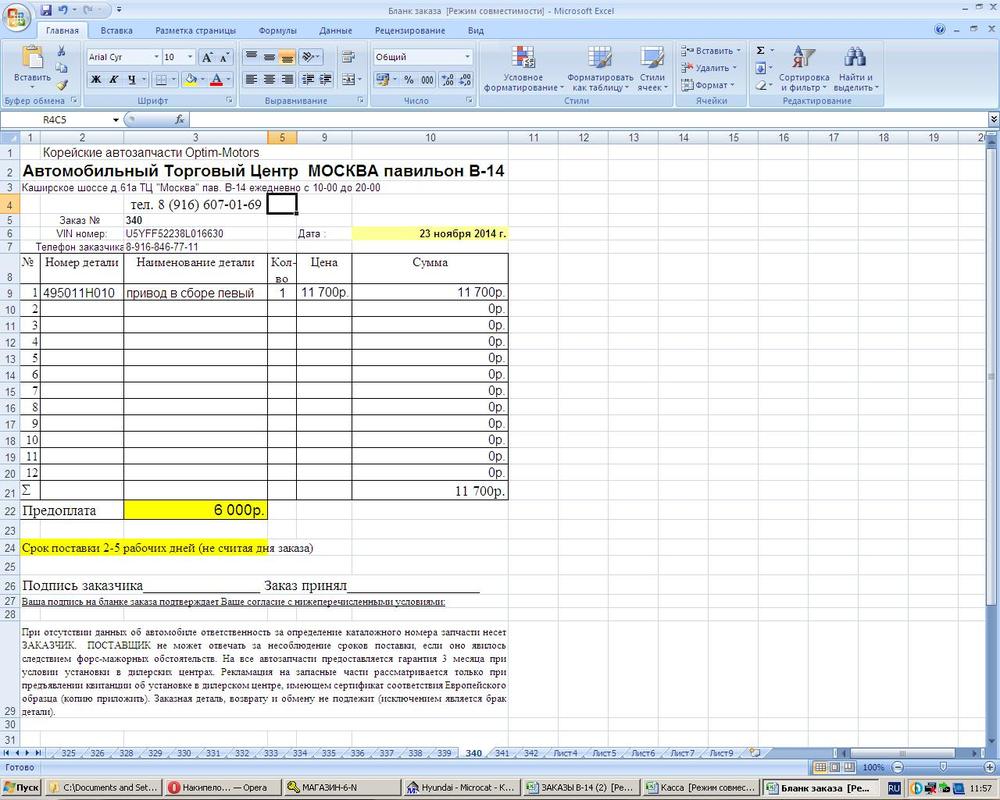Toggle bottom vertical alignment
The height and width of the screenshot is (800, 1000).
pyautogui.click(x=287, y=57)
